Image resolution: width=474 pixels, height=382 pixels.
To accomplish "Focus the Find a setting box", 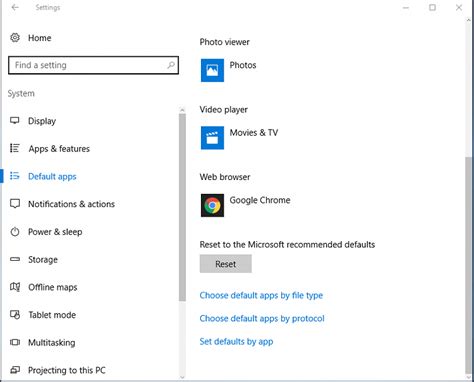I will click(x=93, y=65).
